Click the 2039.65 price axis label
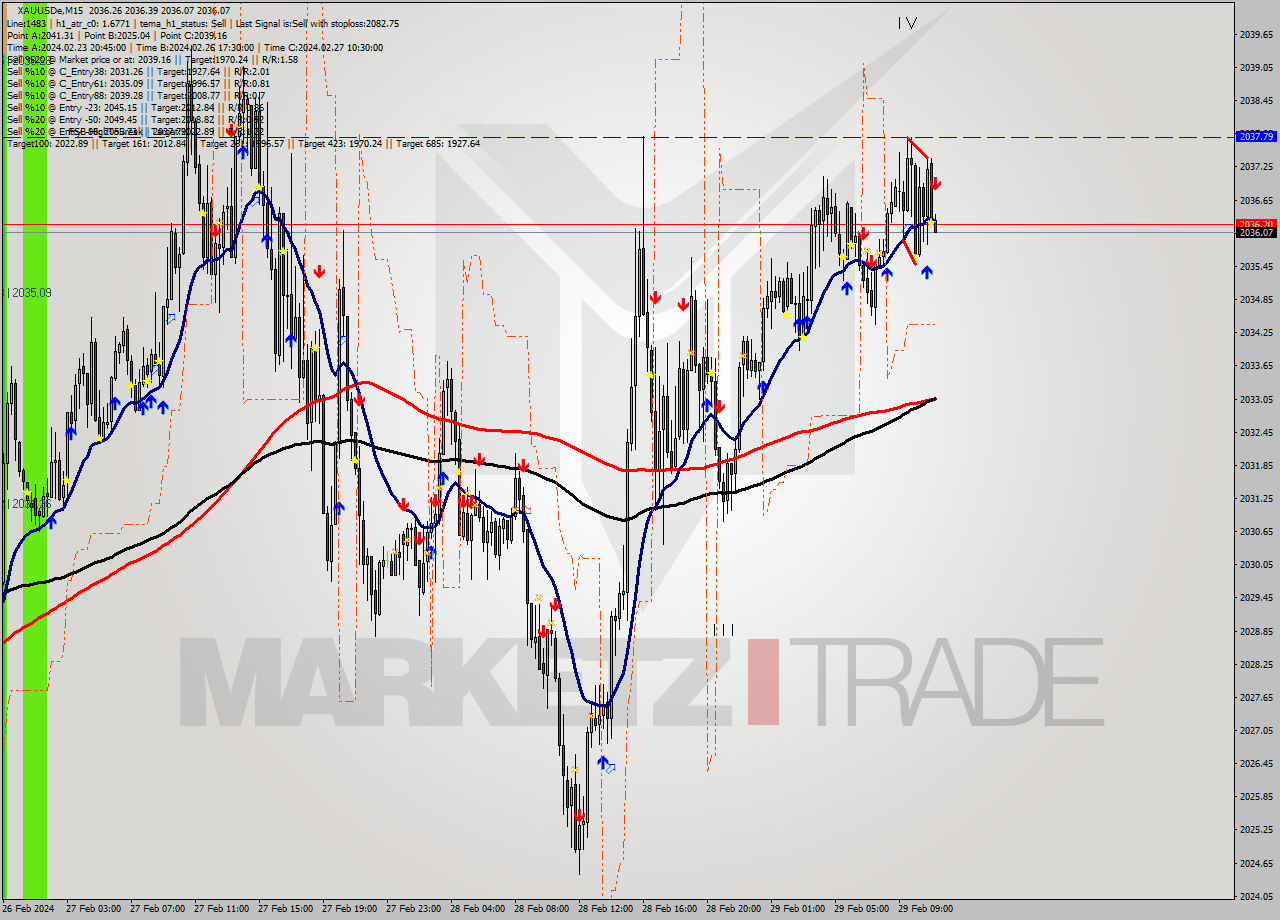1280x920 pixels. [x=1256, y=34]
